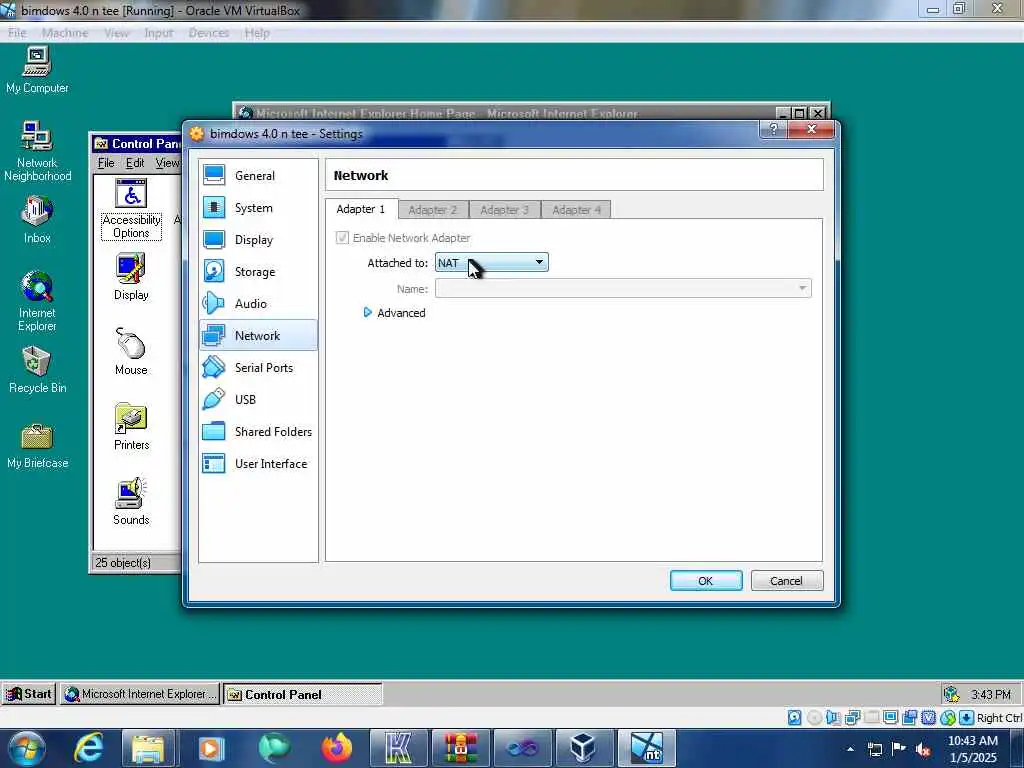Open Edit menu in Control Panel
Viewport: 1024px width, 768px height.
[135, 163]
